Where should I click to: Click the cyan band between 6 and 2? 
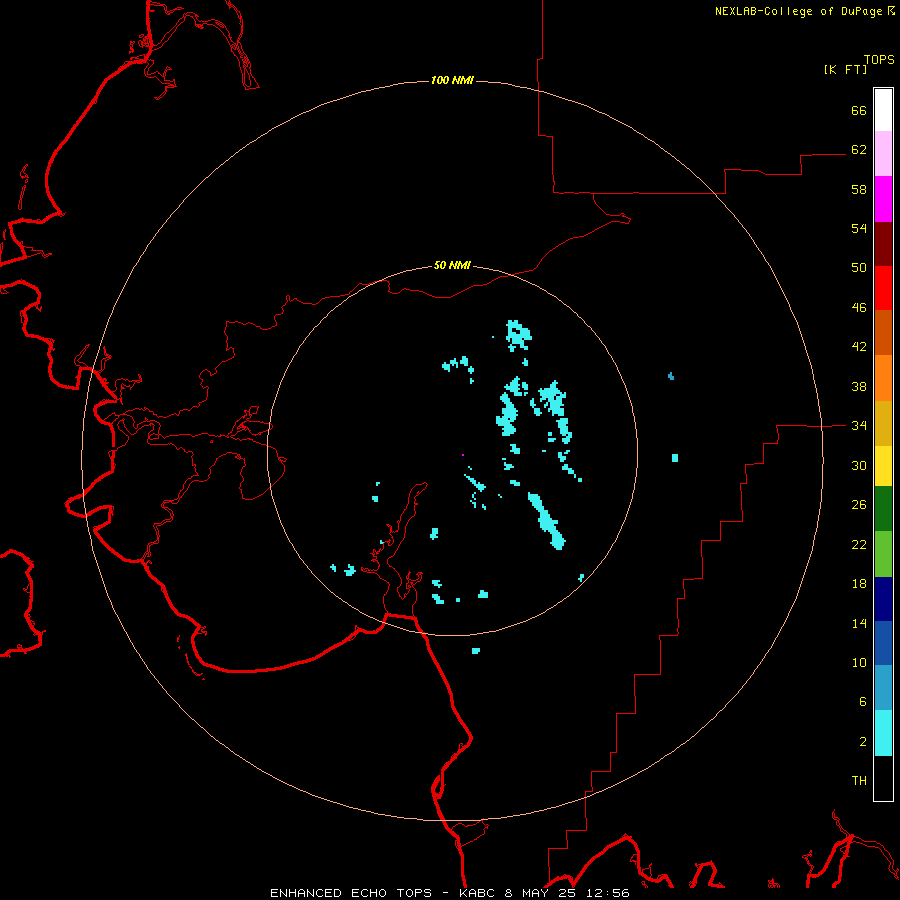pyautogui.click(x=883, y=733)
